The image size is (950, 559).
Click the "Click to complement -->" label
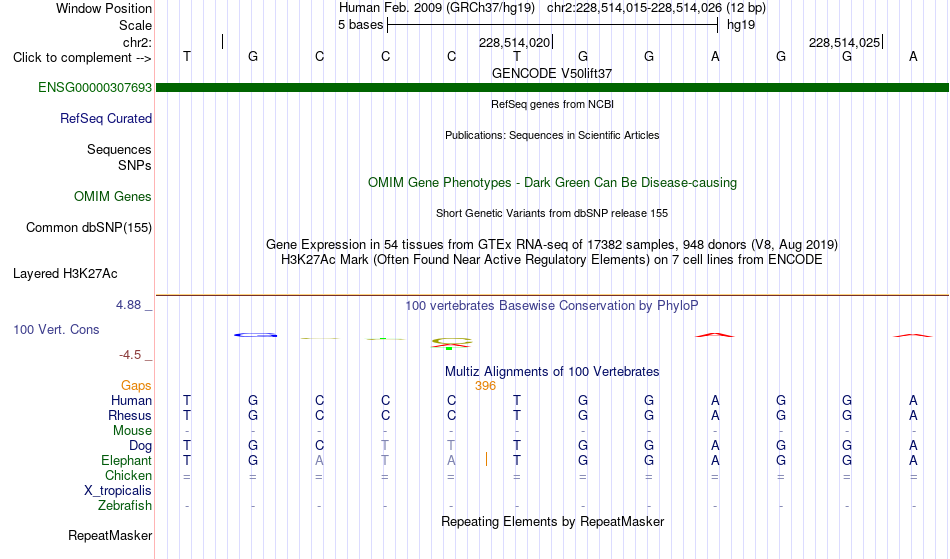(x=82, y=58)
